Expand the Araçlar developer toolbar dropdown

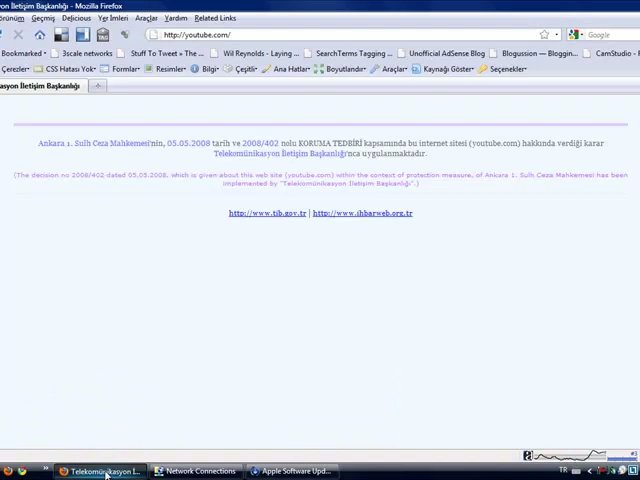(389, 69)
